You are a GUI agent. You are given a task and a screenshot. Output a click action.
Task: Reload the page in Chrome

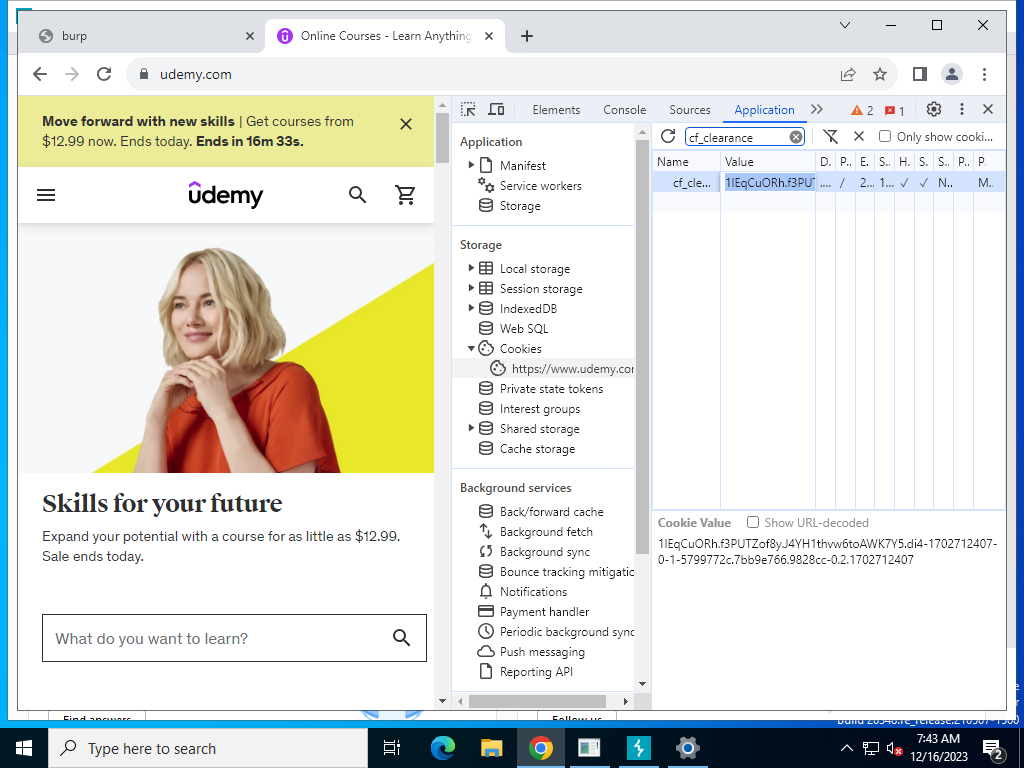pyautogui.click(x=104, y=74)
